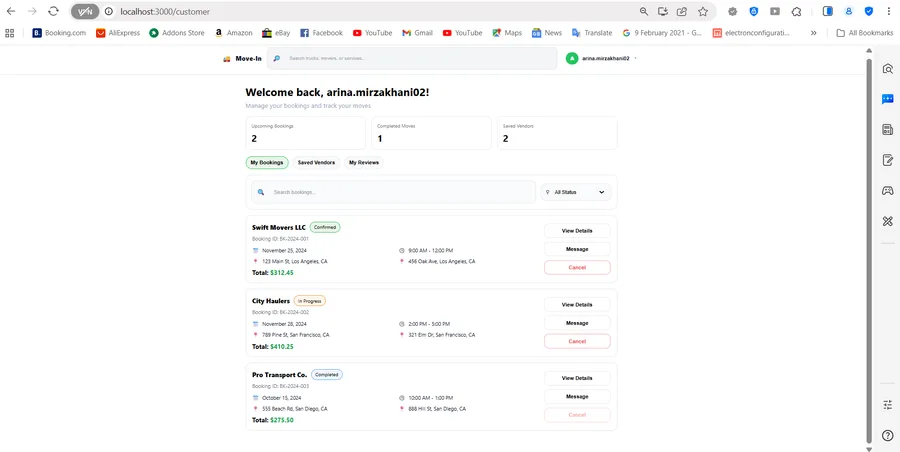Click the Saved Vendors stat card
The image size is (900, 452).
click(x=557, y=133)
